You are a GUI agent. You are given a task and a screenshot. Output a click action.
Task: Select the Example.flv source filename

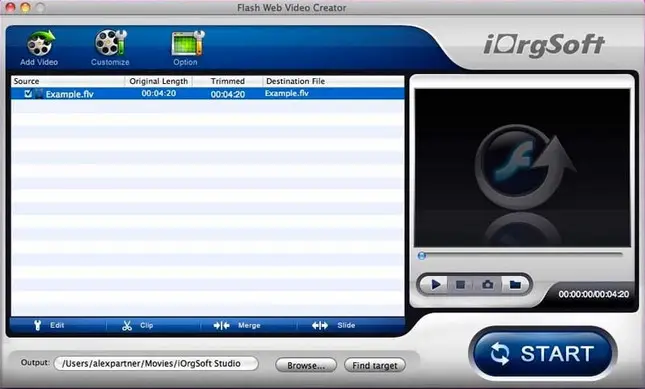[x=70, y=94]
